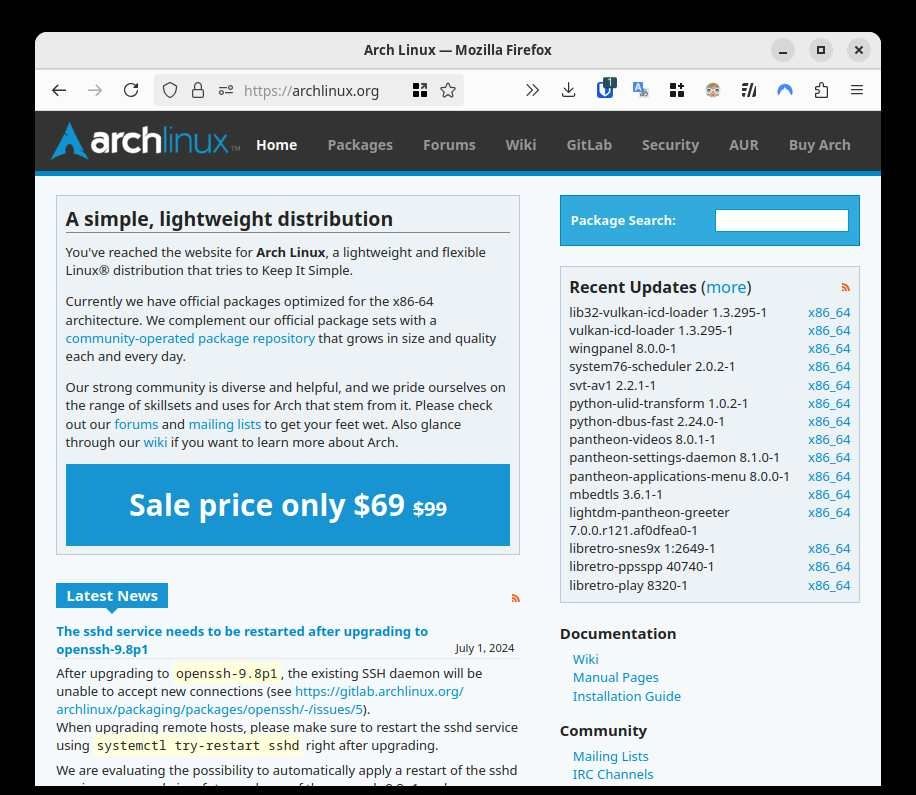The height and width of the screenshot is (795, 916).
Task: Open the sshd service news headline
Action: [242, 640]
